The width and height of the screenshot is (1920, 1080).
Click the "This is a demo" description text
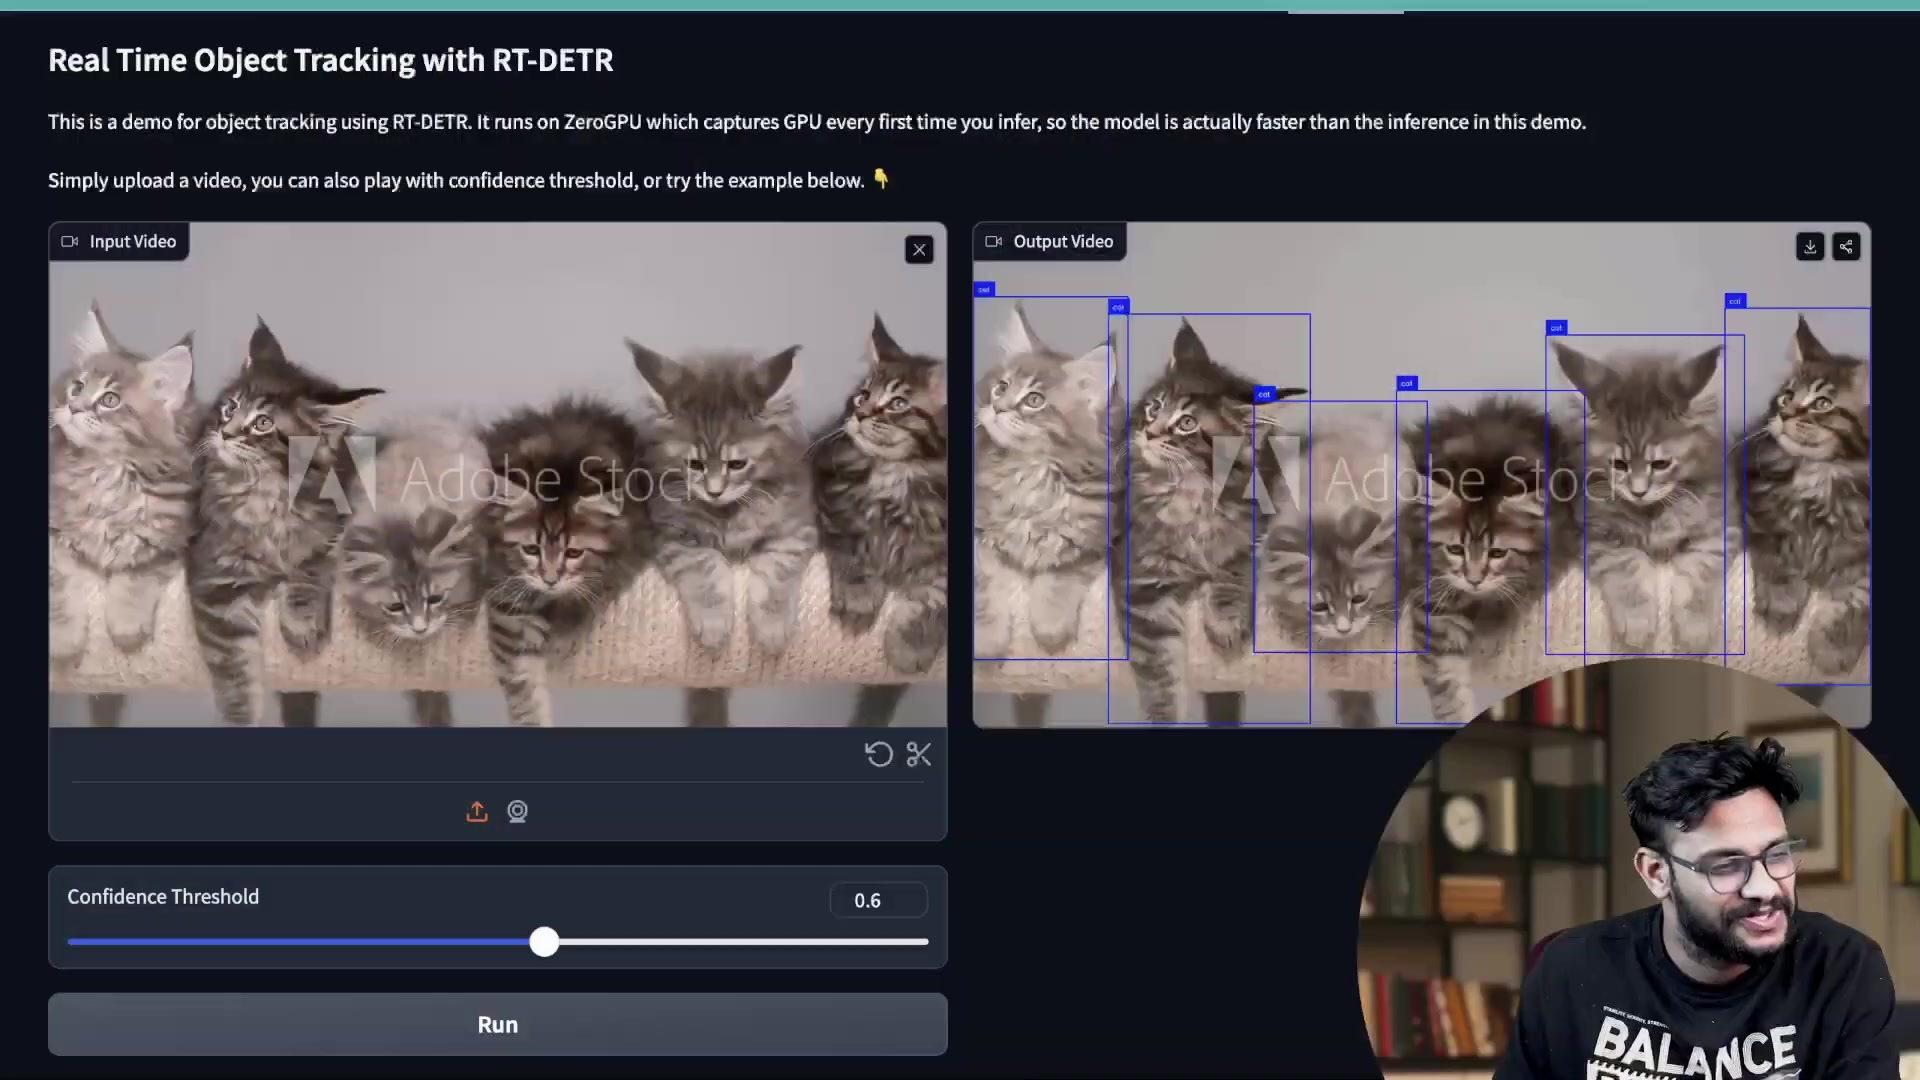tap(817, 122)
